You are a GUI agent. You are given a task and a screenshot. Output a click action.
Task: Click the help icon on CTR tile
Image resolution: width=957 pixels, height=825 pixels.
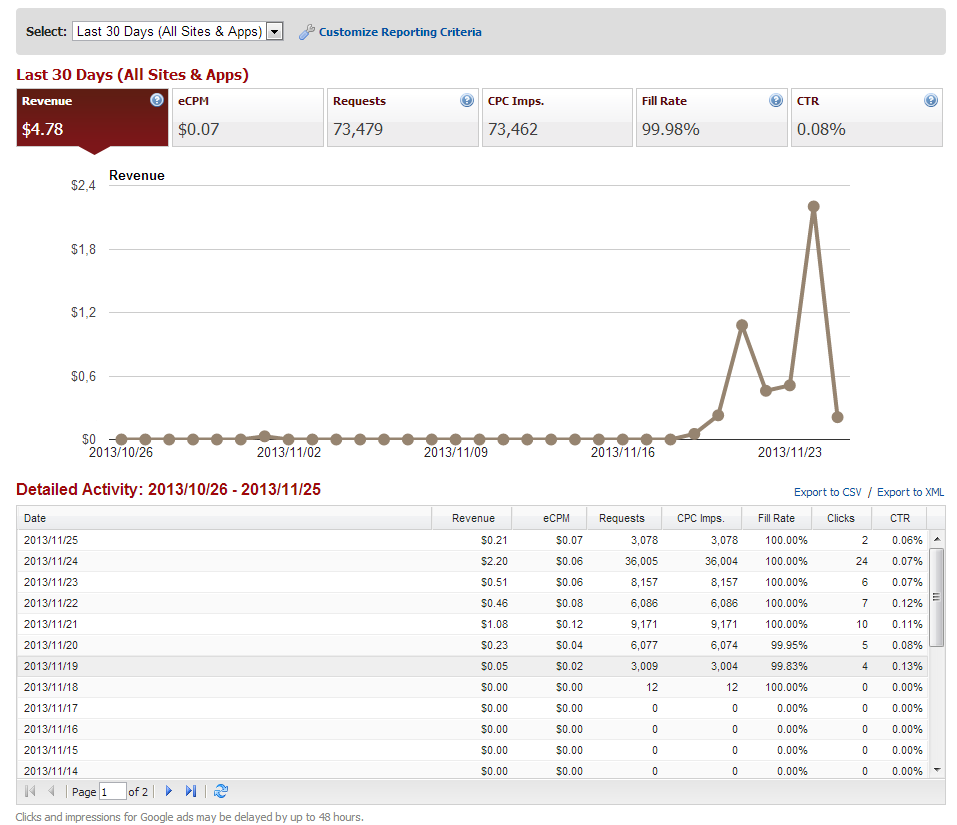pyautogui.click(x=931, y=100)
